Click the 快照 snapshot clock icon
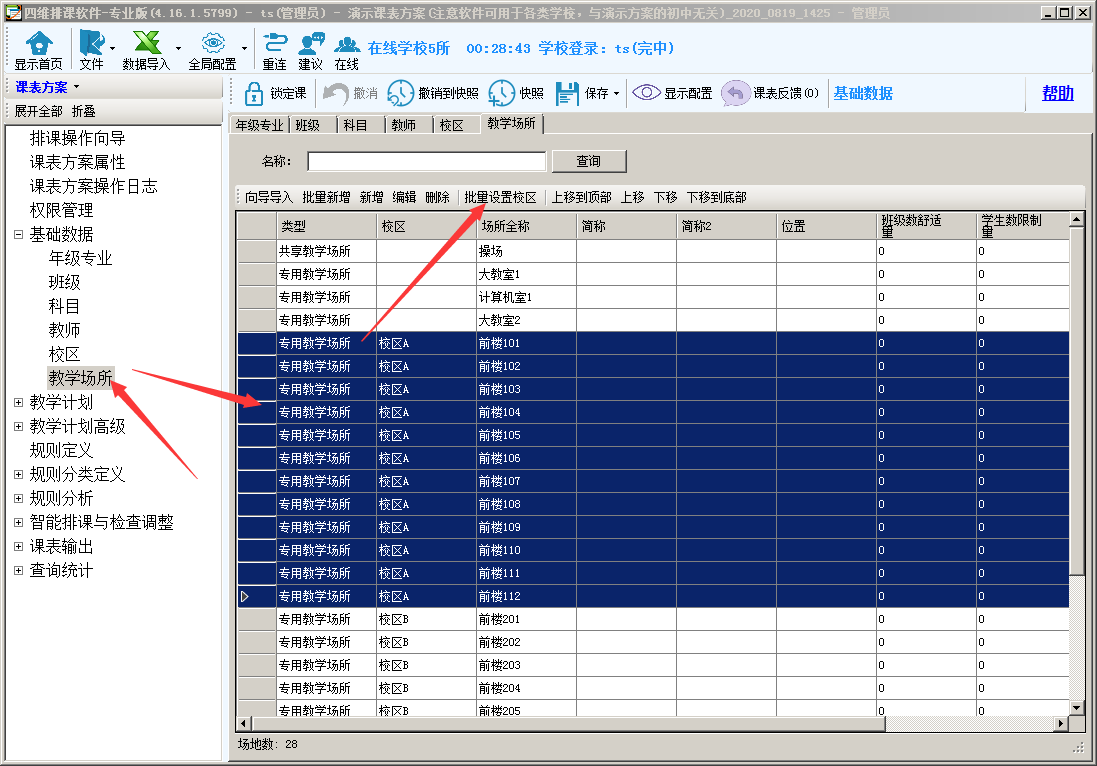This screenshot has height=766, width=1097. pyautogui.click(x=502, y=93)
